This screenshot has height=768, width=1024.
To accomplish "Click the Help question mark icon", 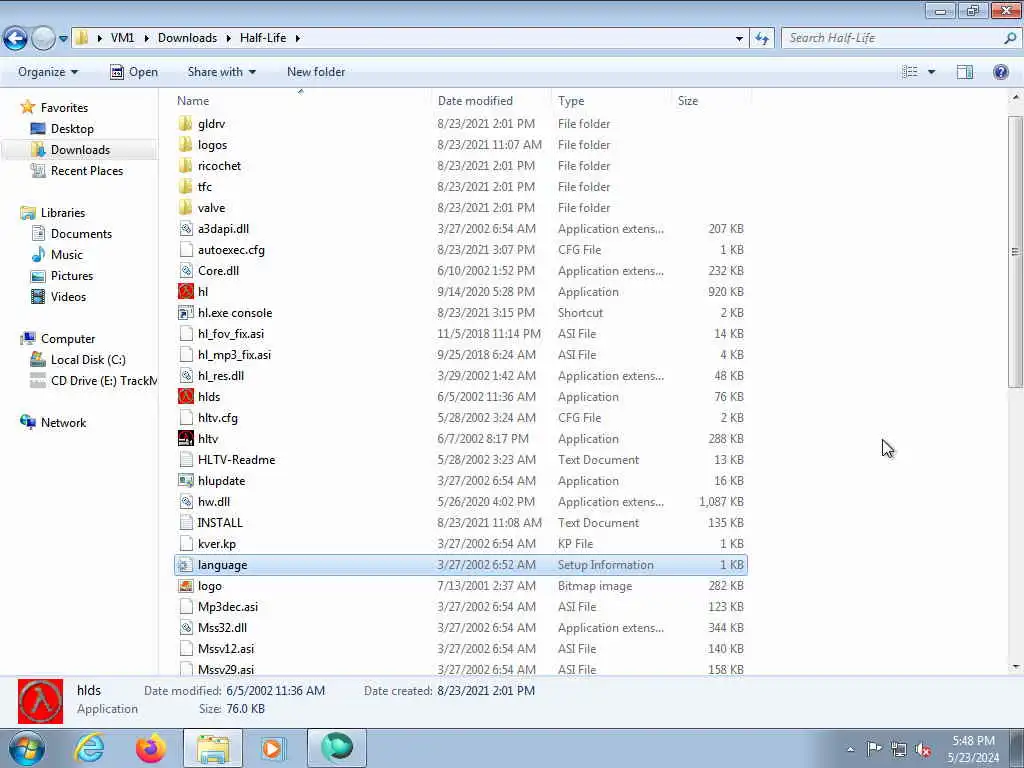I will (1000, 72).
